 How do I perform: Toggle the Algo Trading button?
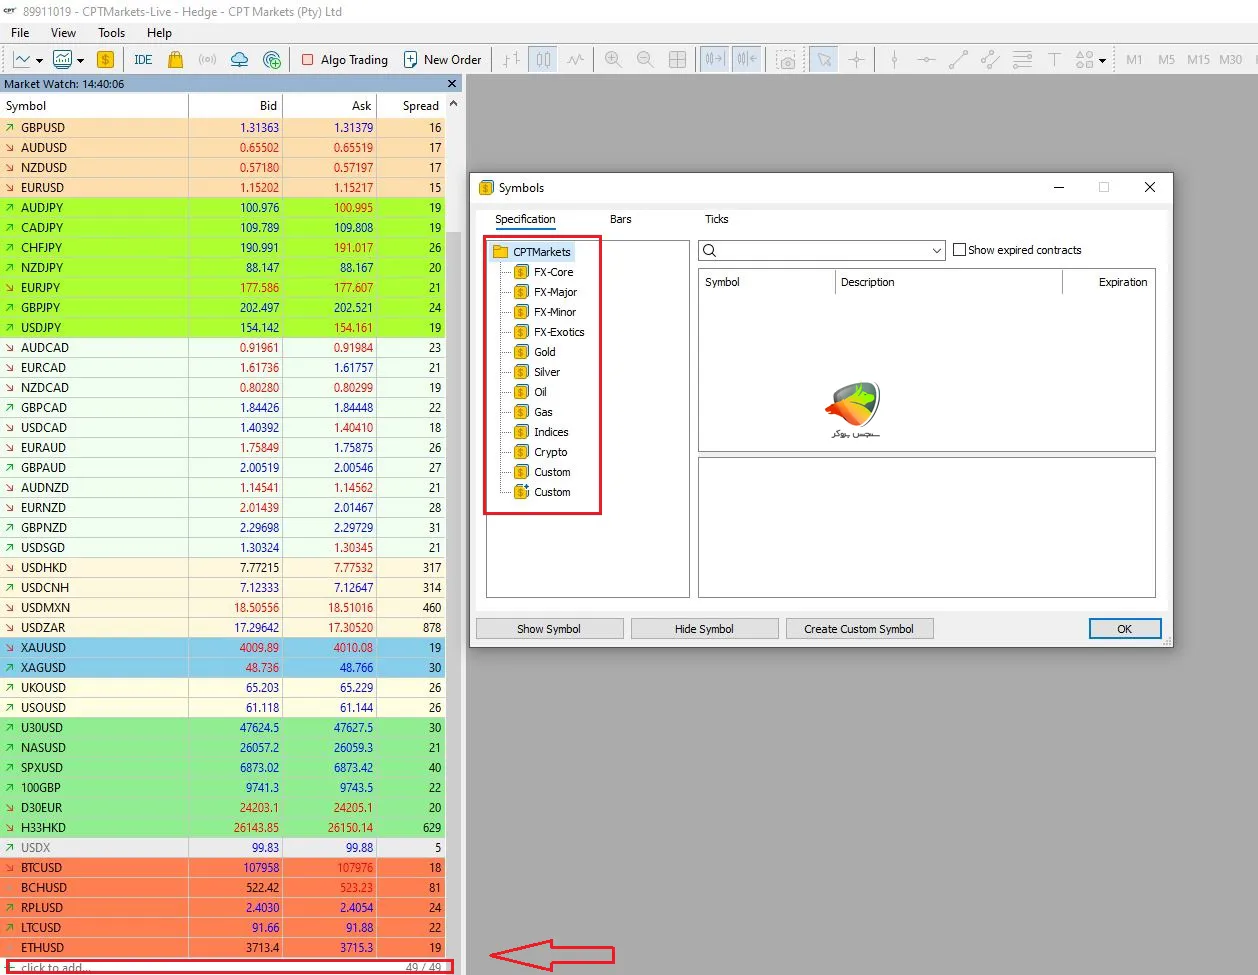(345, 60)
